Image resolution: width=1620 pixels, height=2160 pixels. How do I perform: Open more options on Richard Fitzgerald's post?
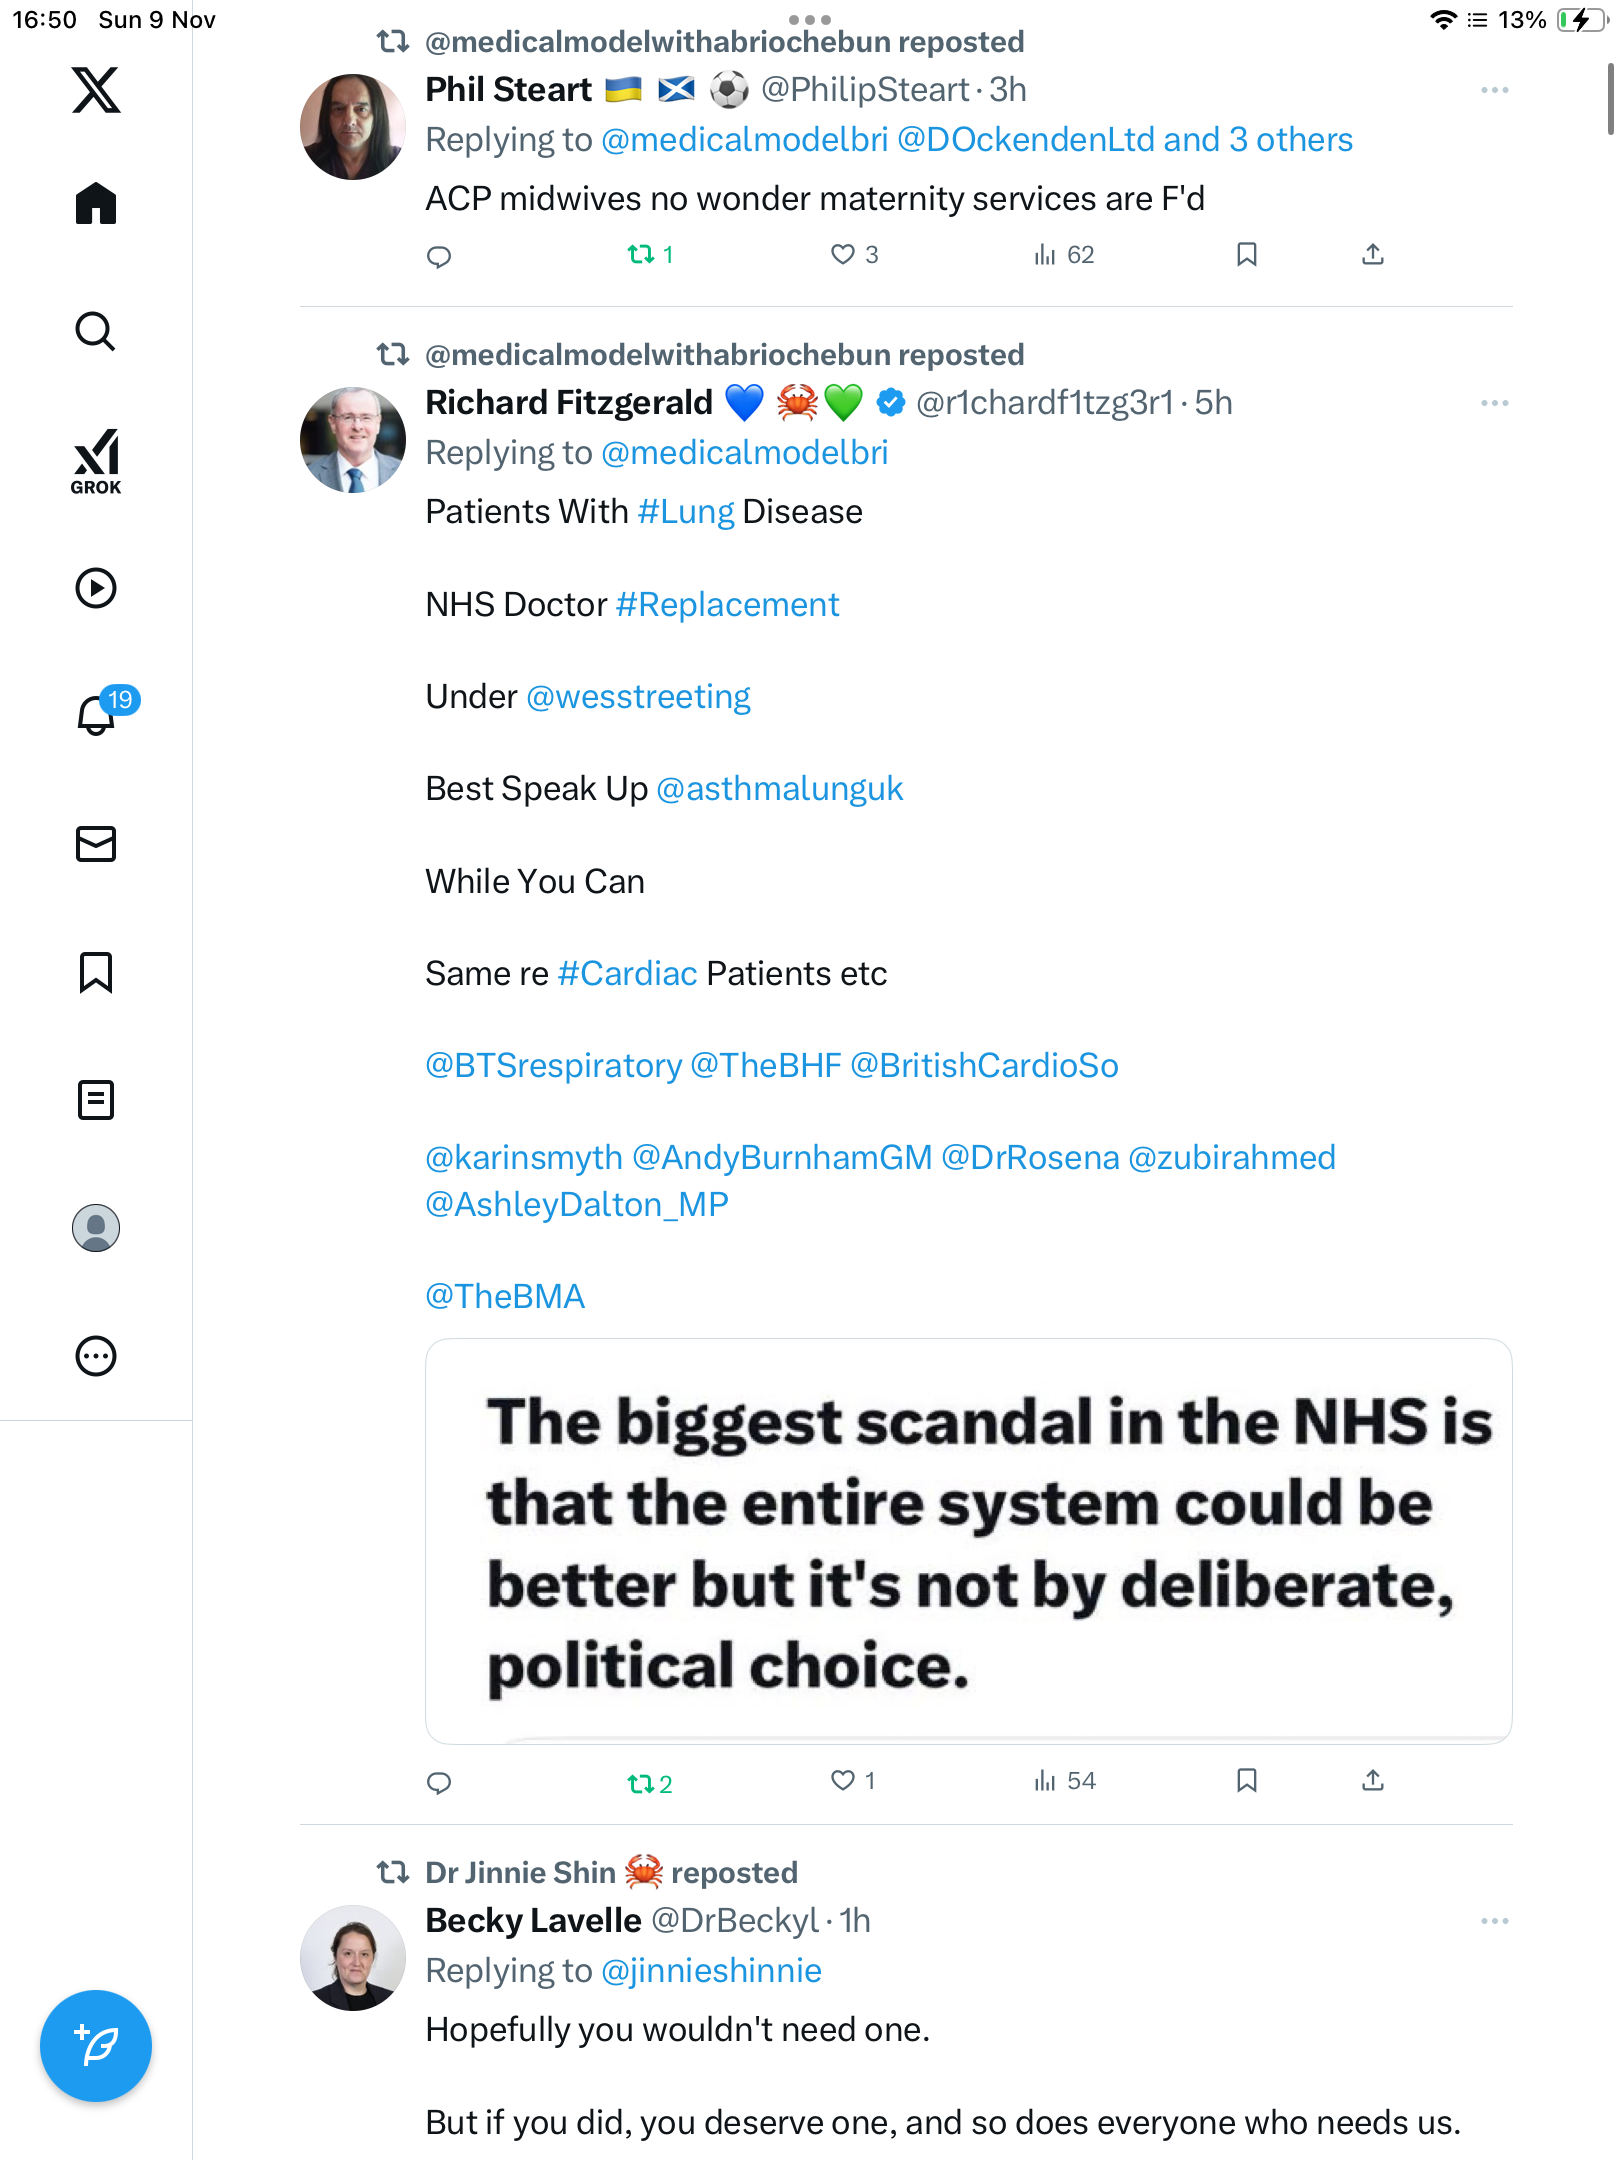coord(1494,403)
